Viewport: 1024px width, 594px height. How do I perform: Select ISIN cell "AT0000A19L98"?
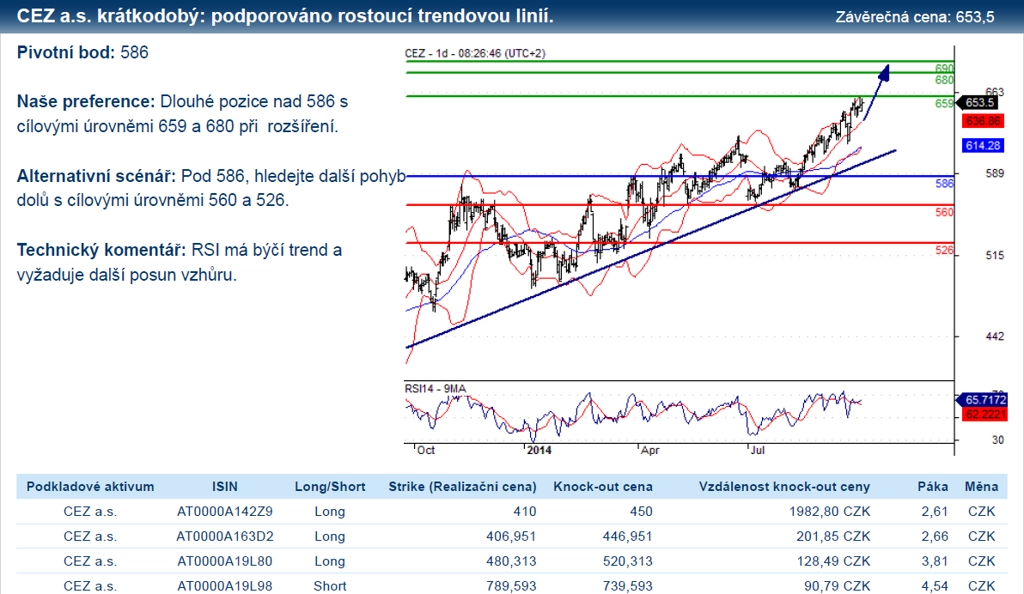[x=225, y=586]
